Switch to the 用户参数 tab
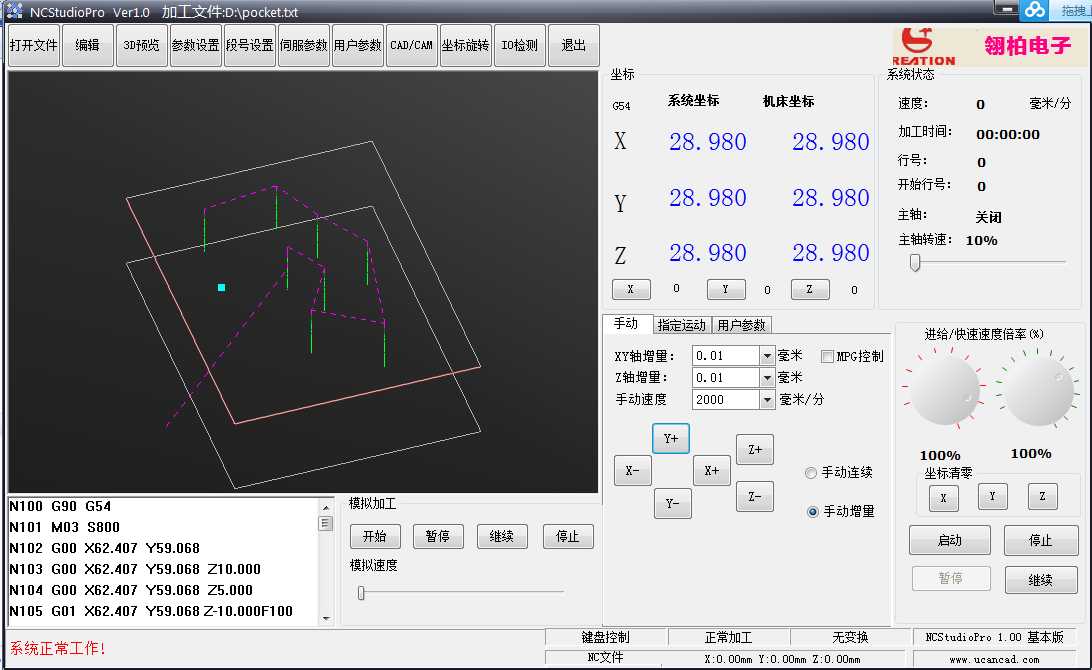 (x=742, y=325)
